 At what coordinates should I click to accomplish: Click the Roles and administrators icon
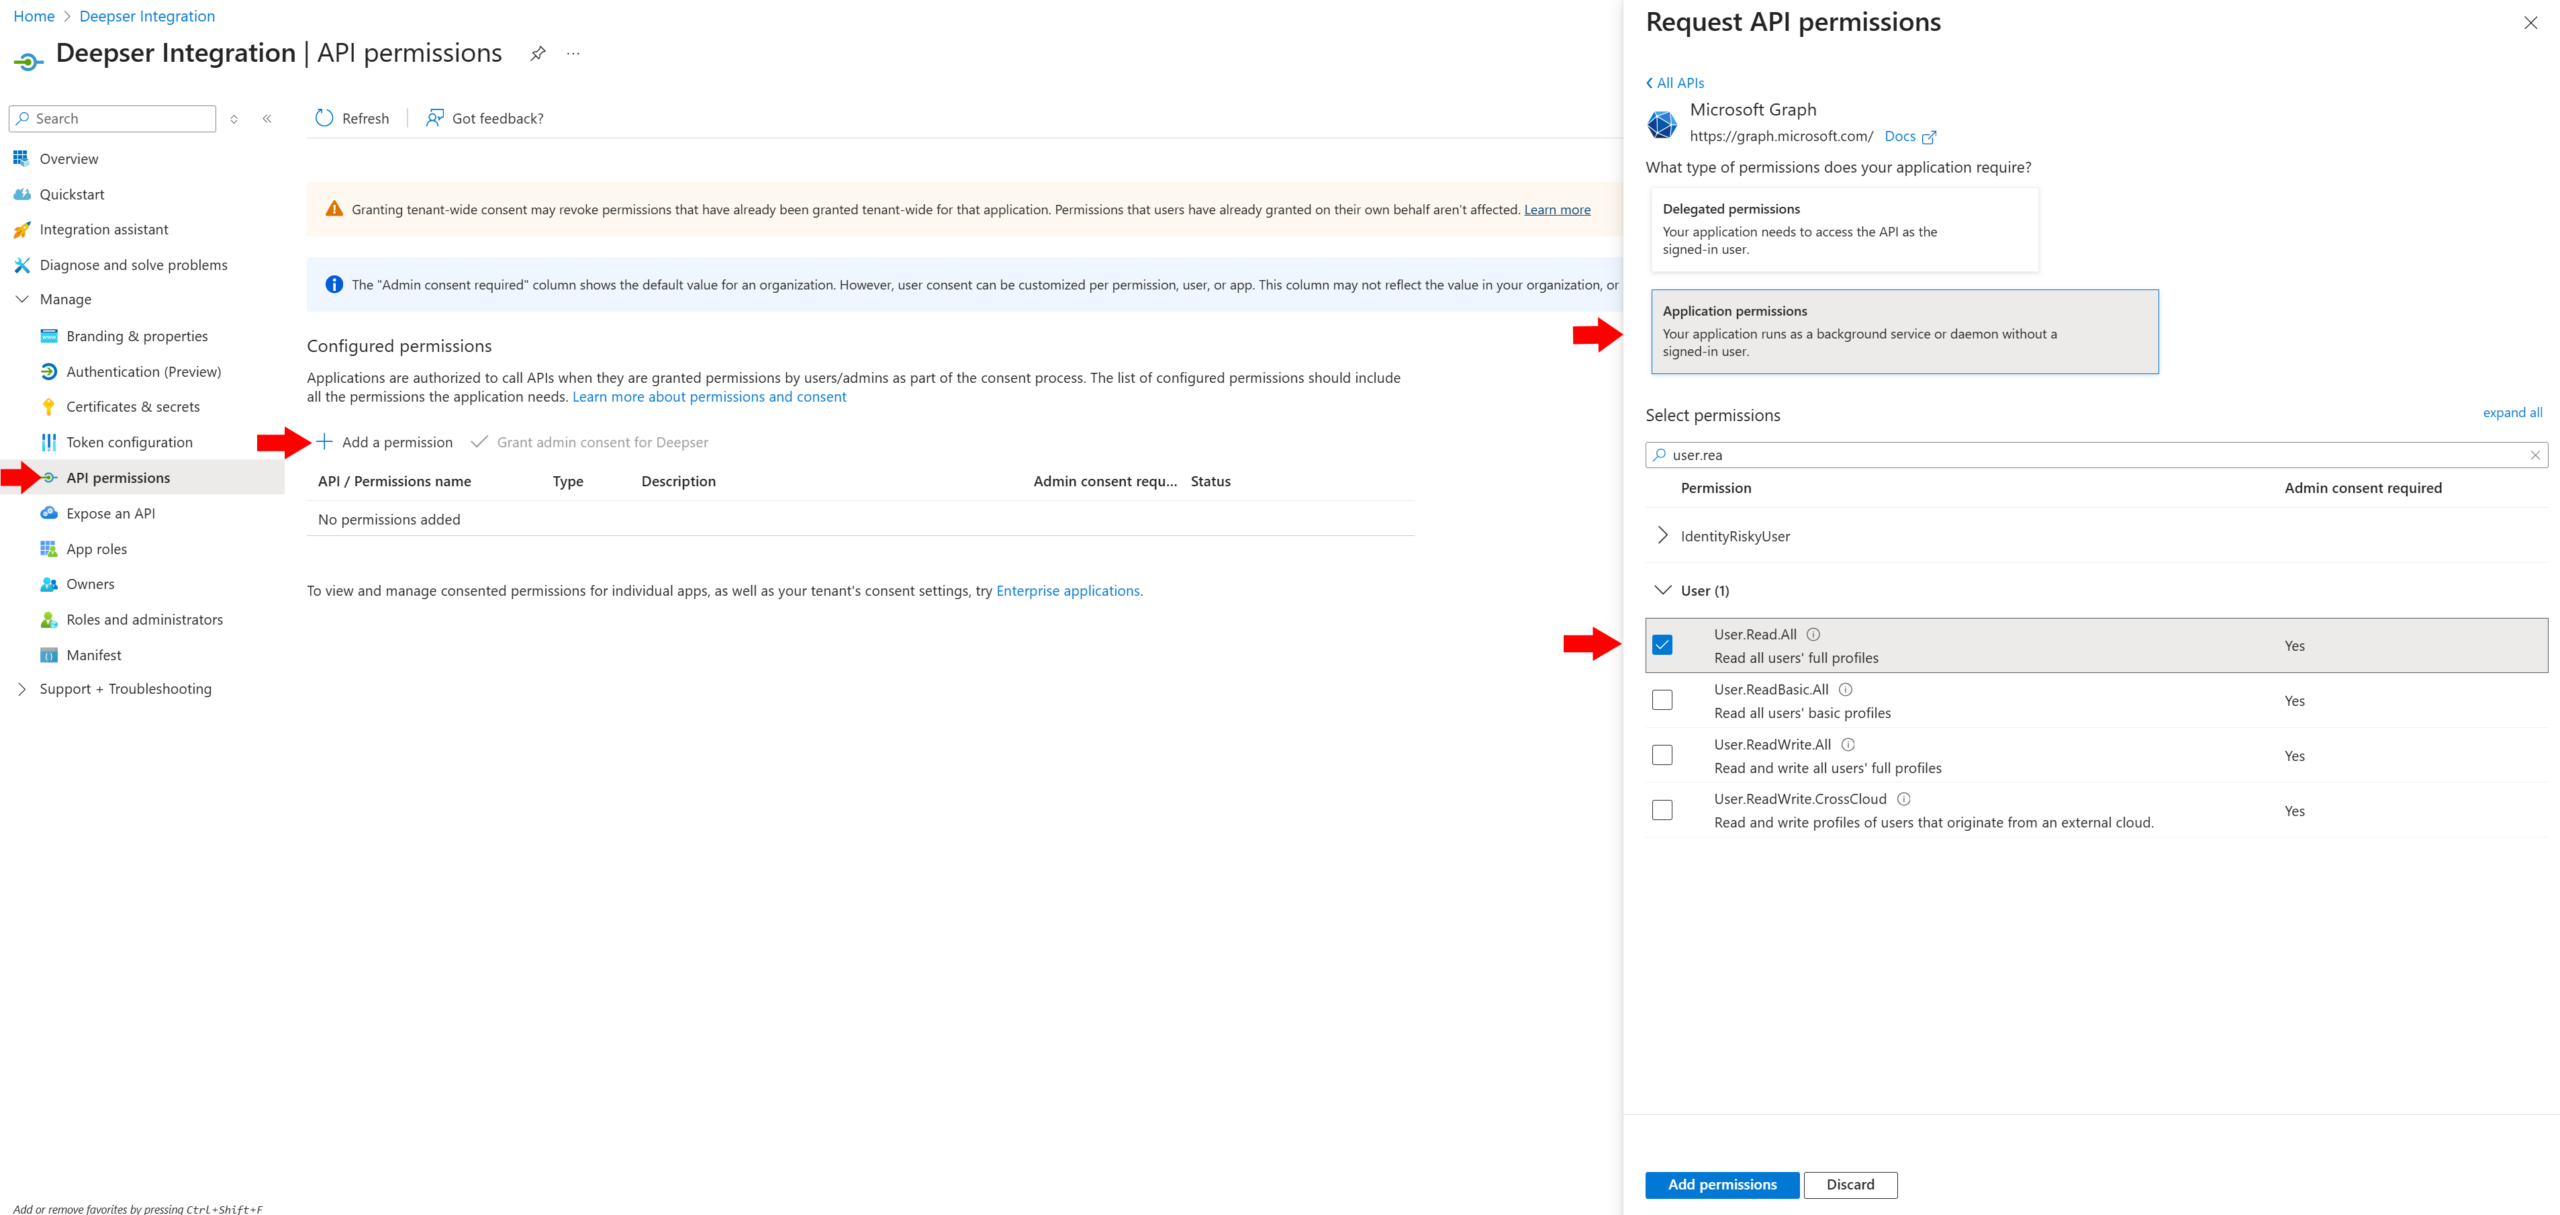coord(48,620)
